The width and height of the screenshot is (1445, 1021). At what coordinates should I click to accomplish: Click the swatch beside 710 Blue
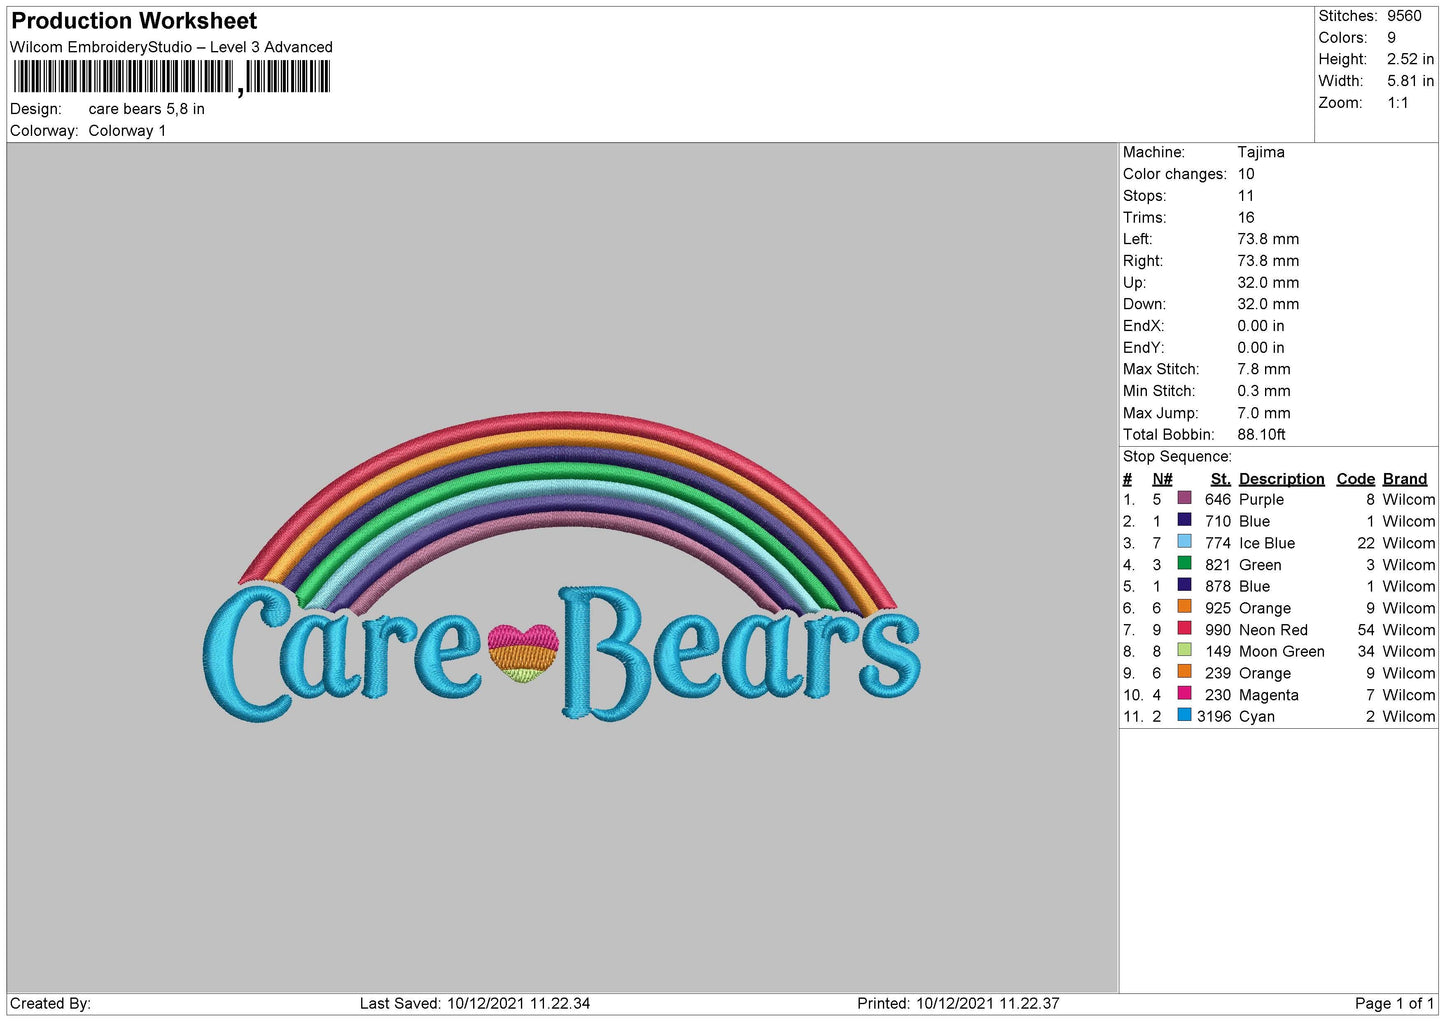pos(1185,520)
